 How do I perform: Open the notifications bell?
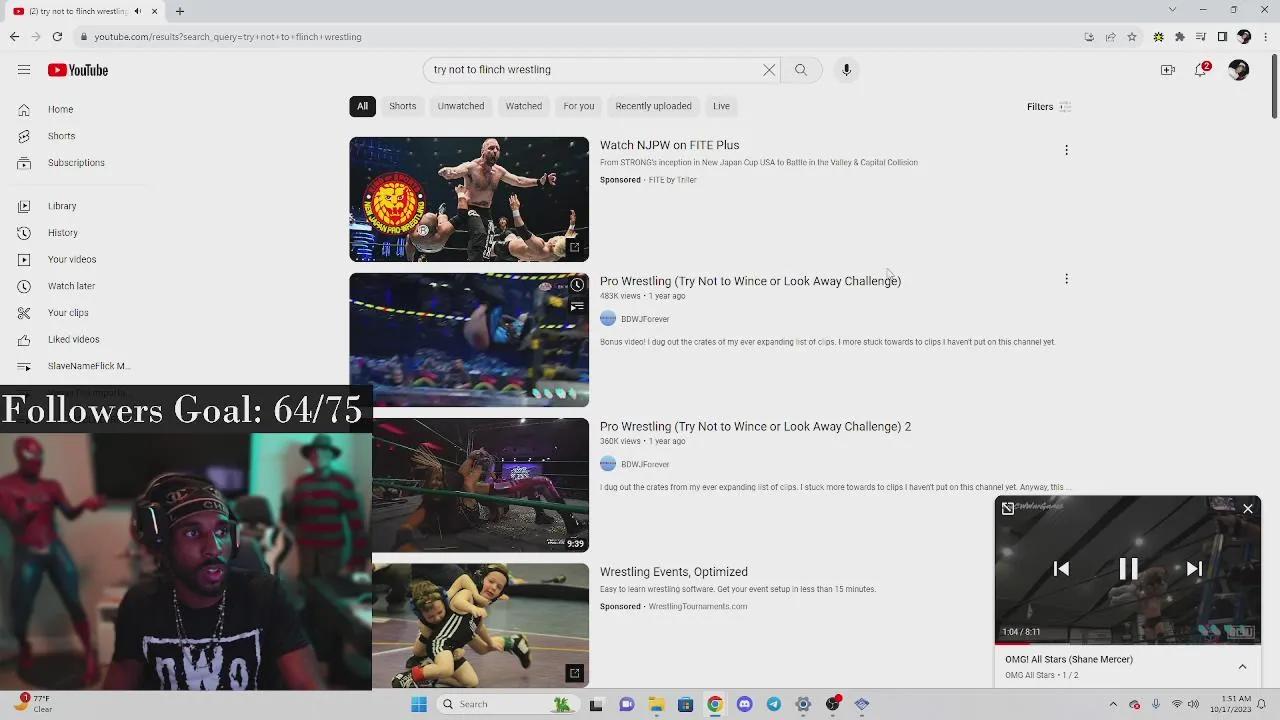pyautogui.click(x=1201, y=70)
